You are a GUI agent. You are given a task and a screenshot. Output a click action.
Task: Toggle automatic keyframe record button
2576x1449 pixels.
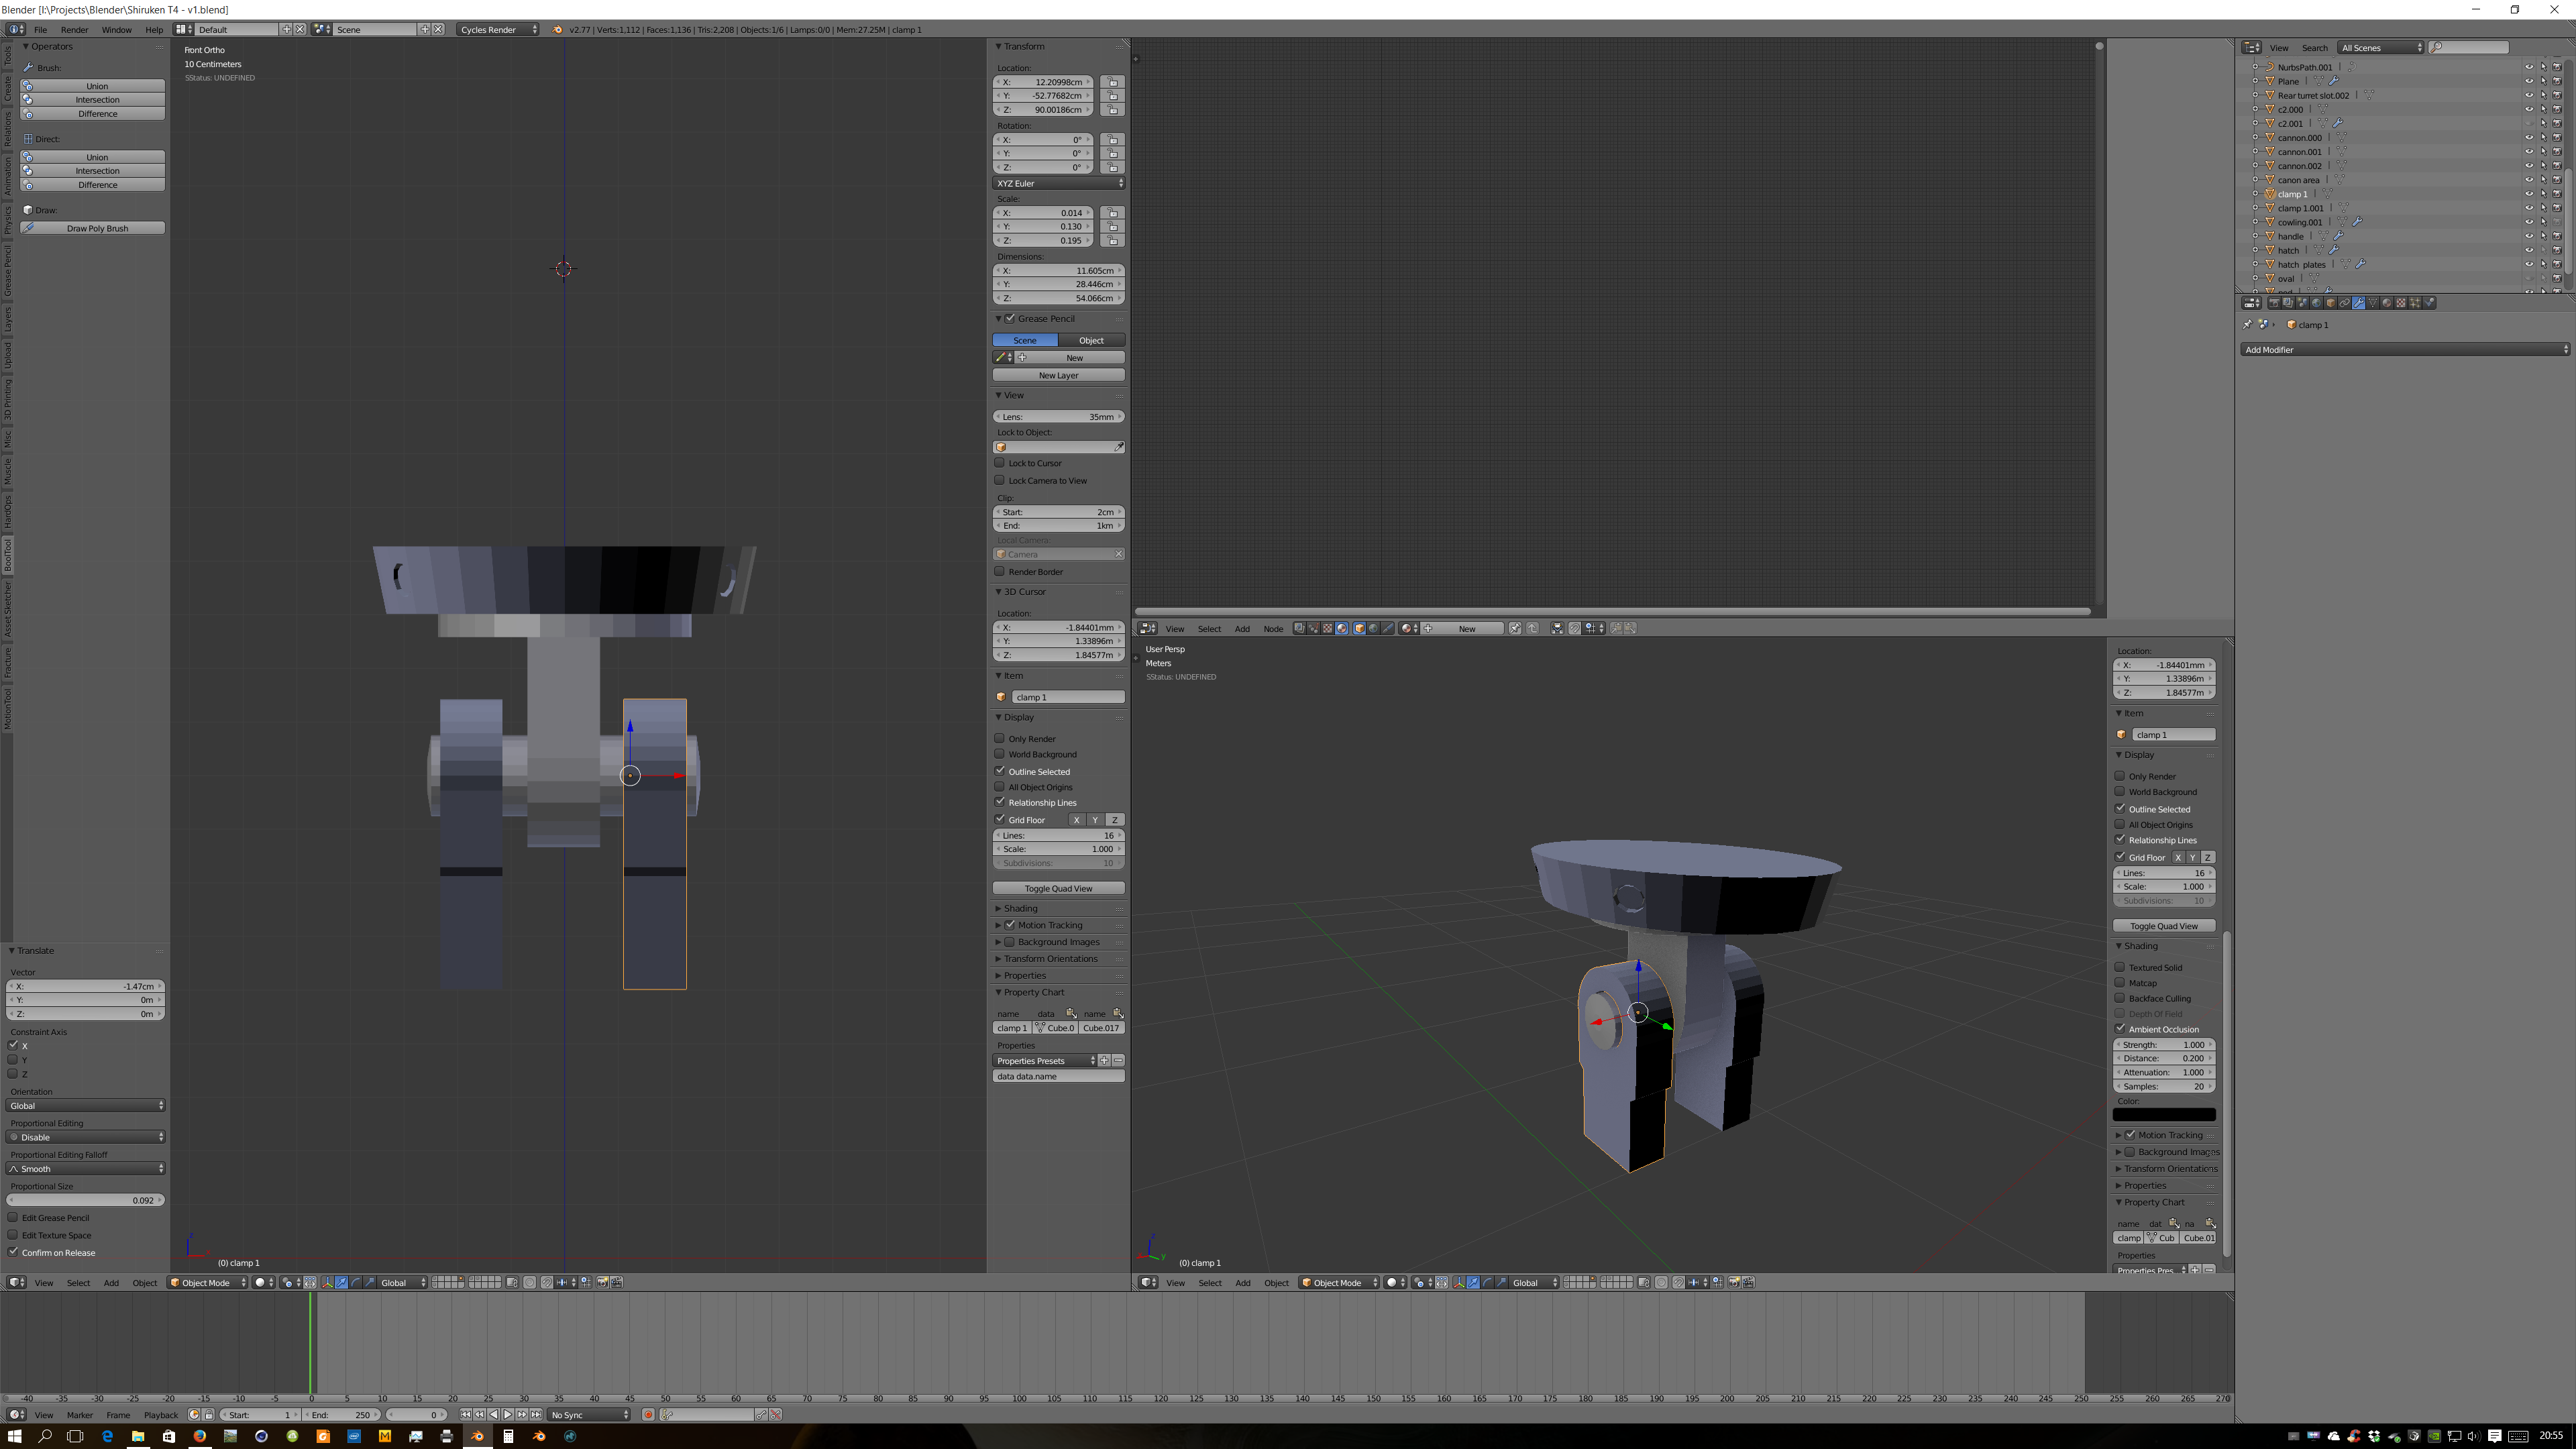click(648, 1415)
